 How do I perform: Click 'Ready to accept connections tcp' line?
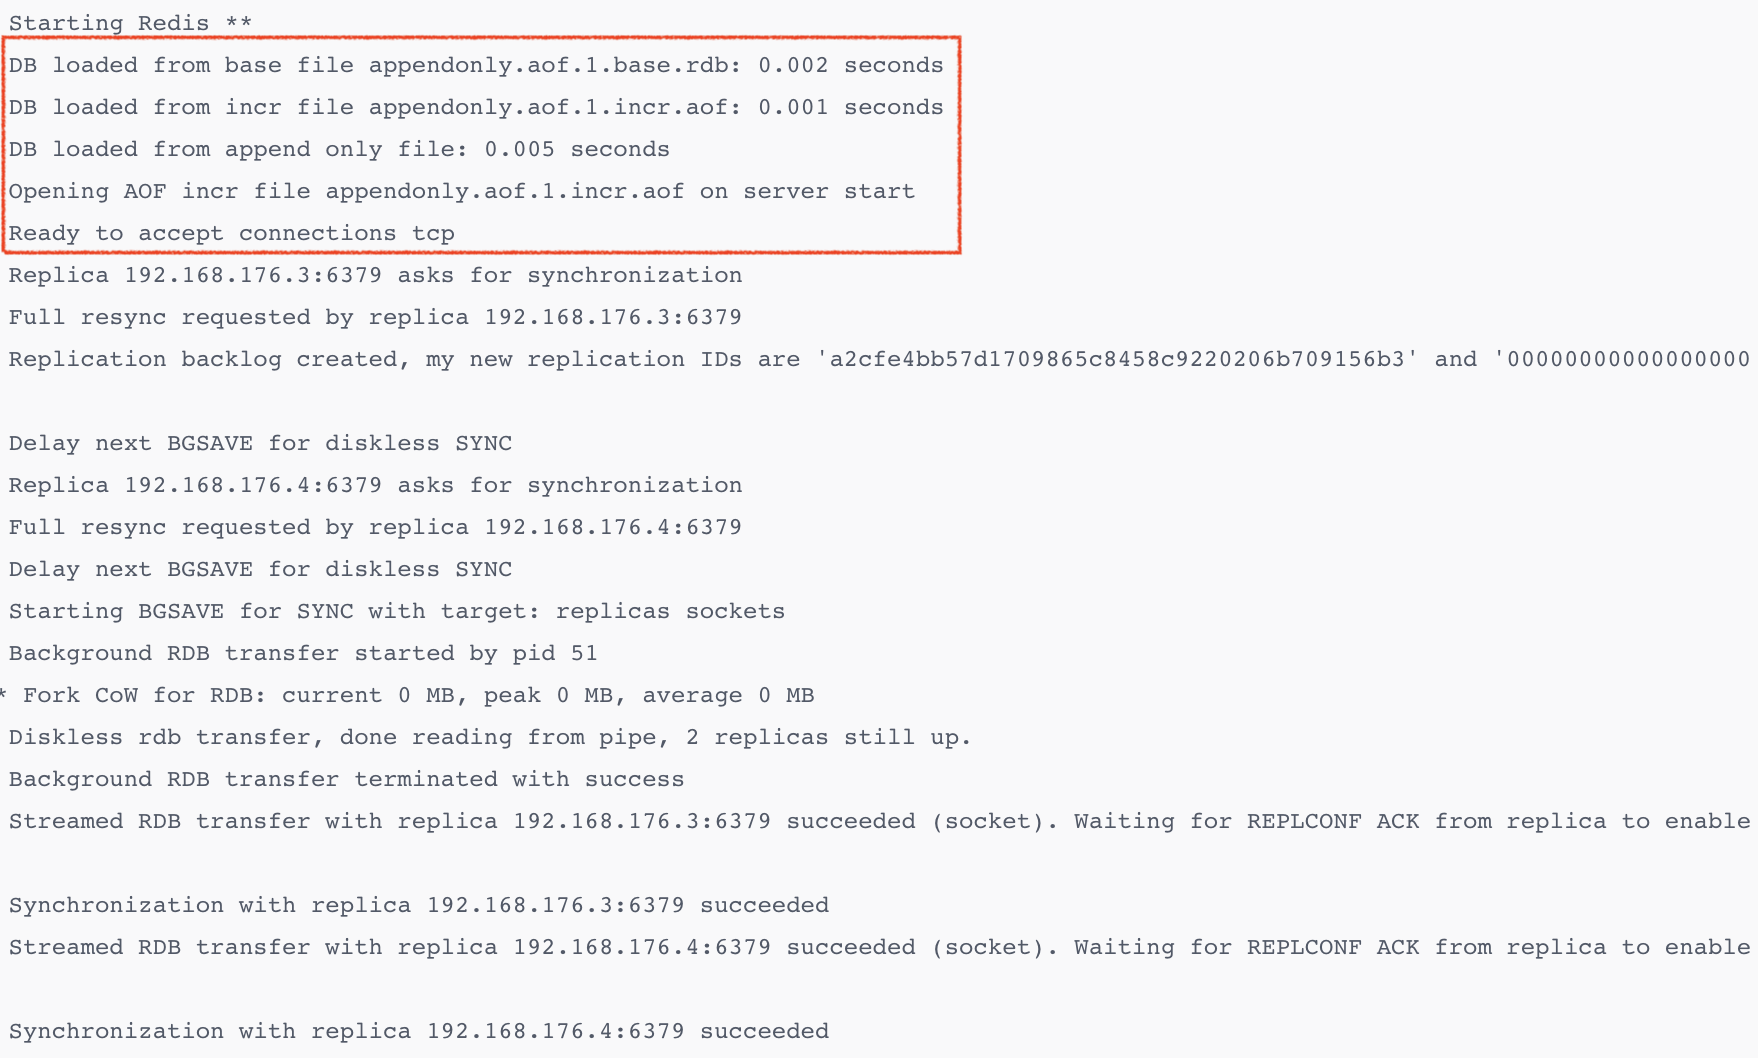(x=231, y=233)
